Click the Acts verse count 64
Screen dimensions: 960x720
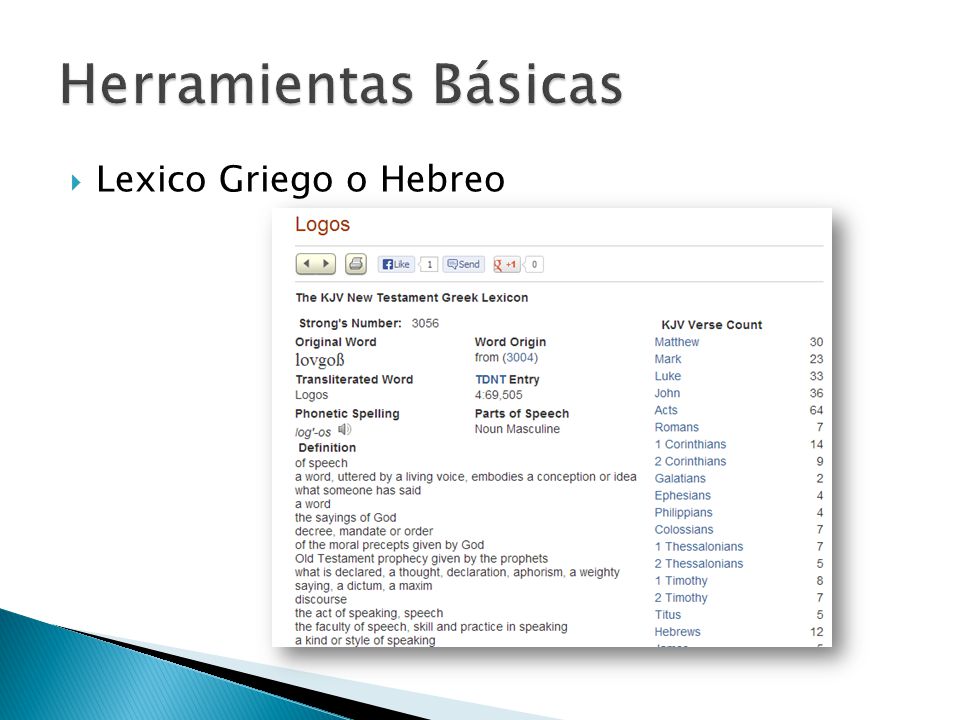[x=816, y=410]
